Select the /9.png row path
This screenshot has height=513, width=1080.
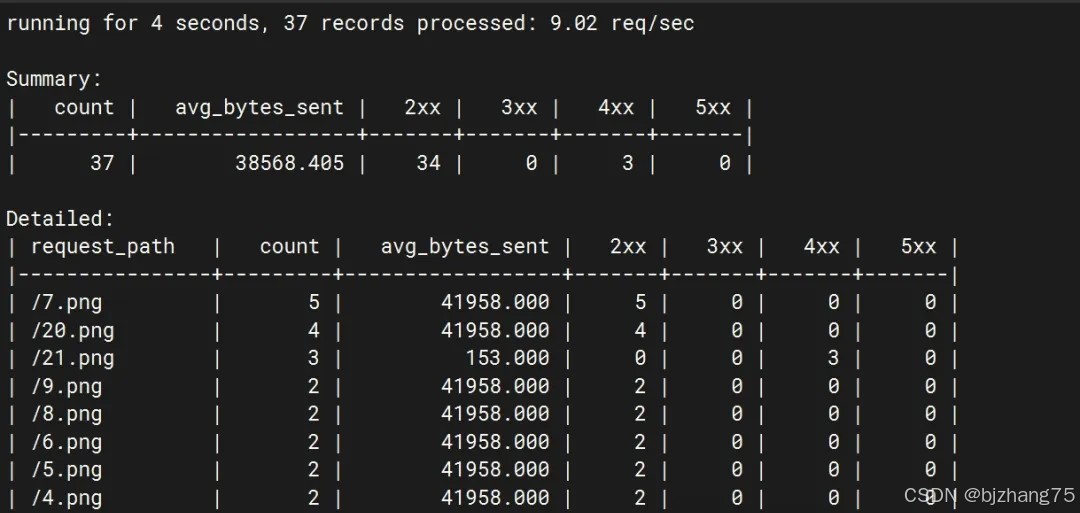(66, 386)
